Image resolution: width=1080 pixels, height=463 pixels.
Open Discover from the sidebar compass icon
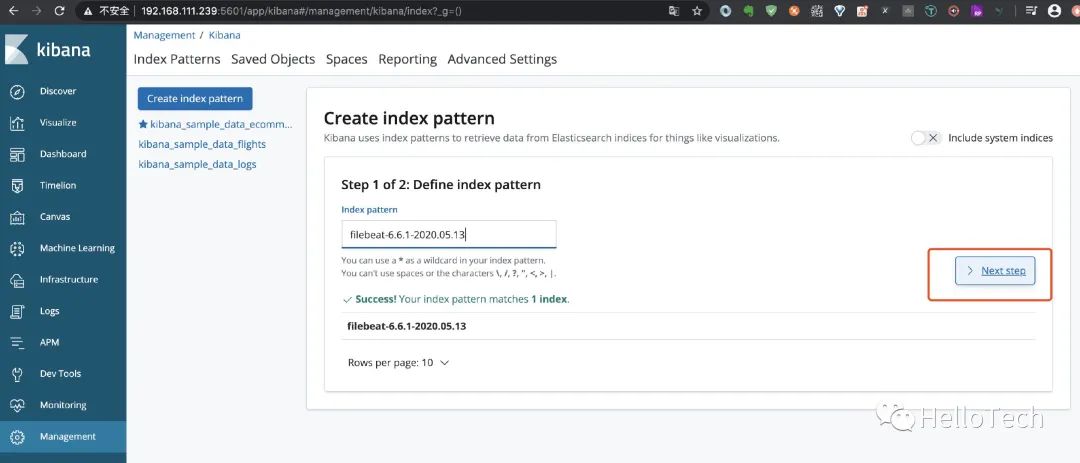pos(17,91)
